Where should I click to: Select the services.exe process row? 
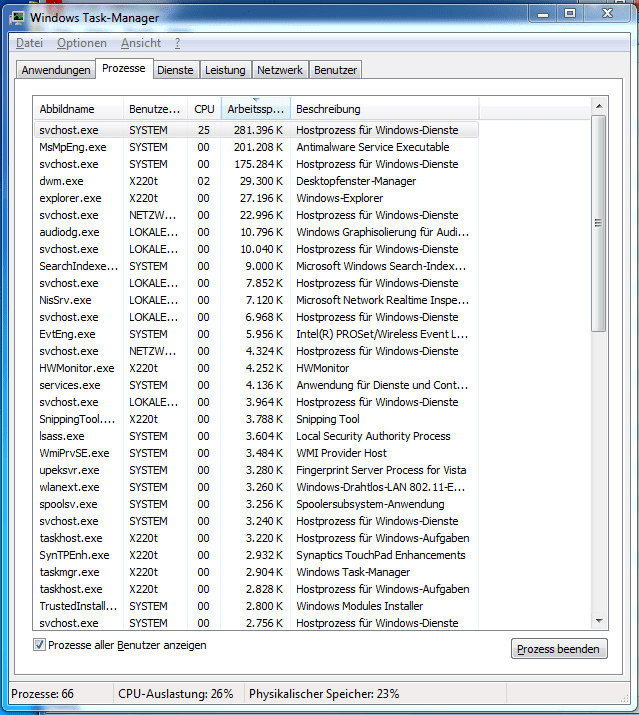256,385
